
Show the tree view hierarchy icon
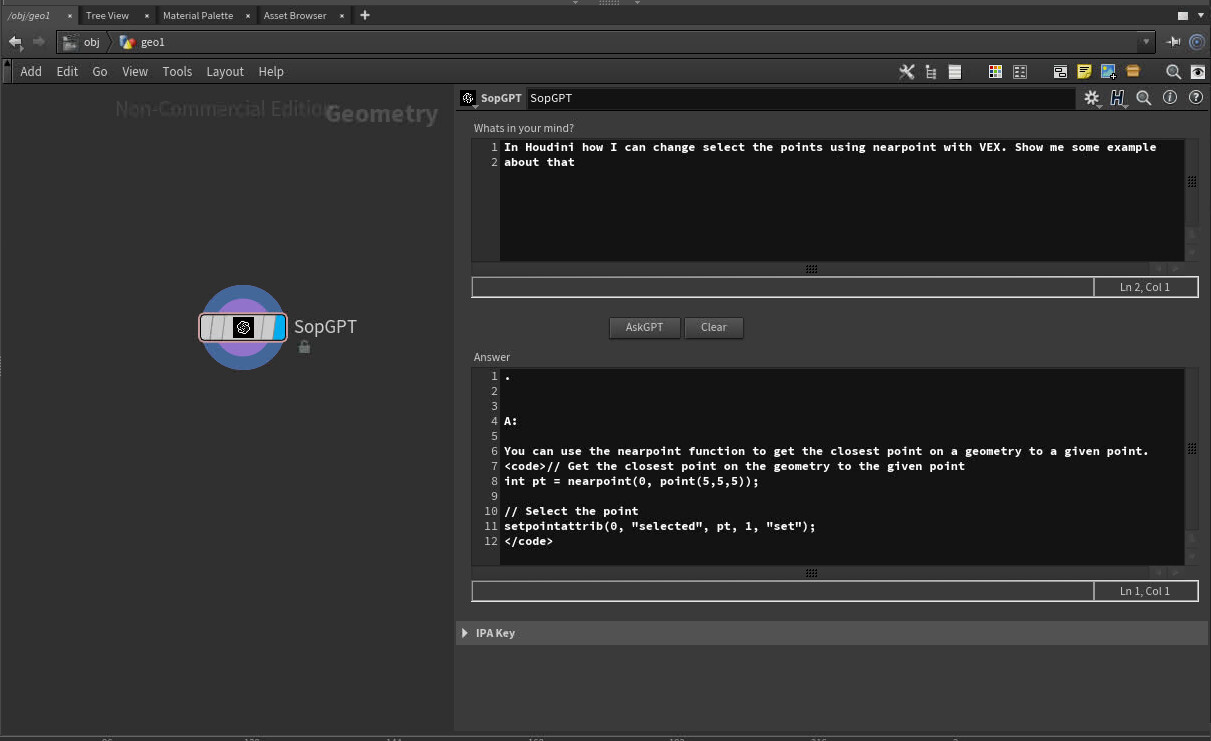point(931,72)
